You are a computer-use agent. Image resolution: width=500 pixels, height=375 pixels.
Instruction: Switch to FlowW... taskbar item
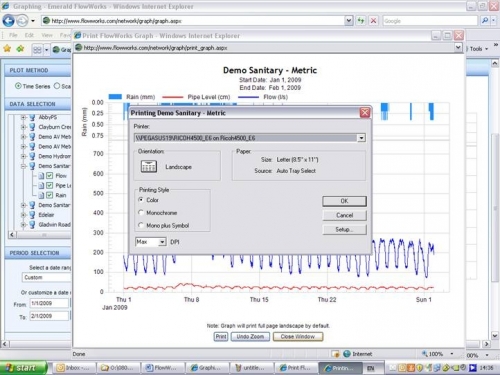[x=163, y=368]
